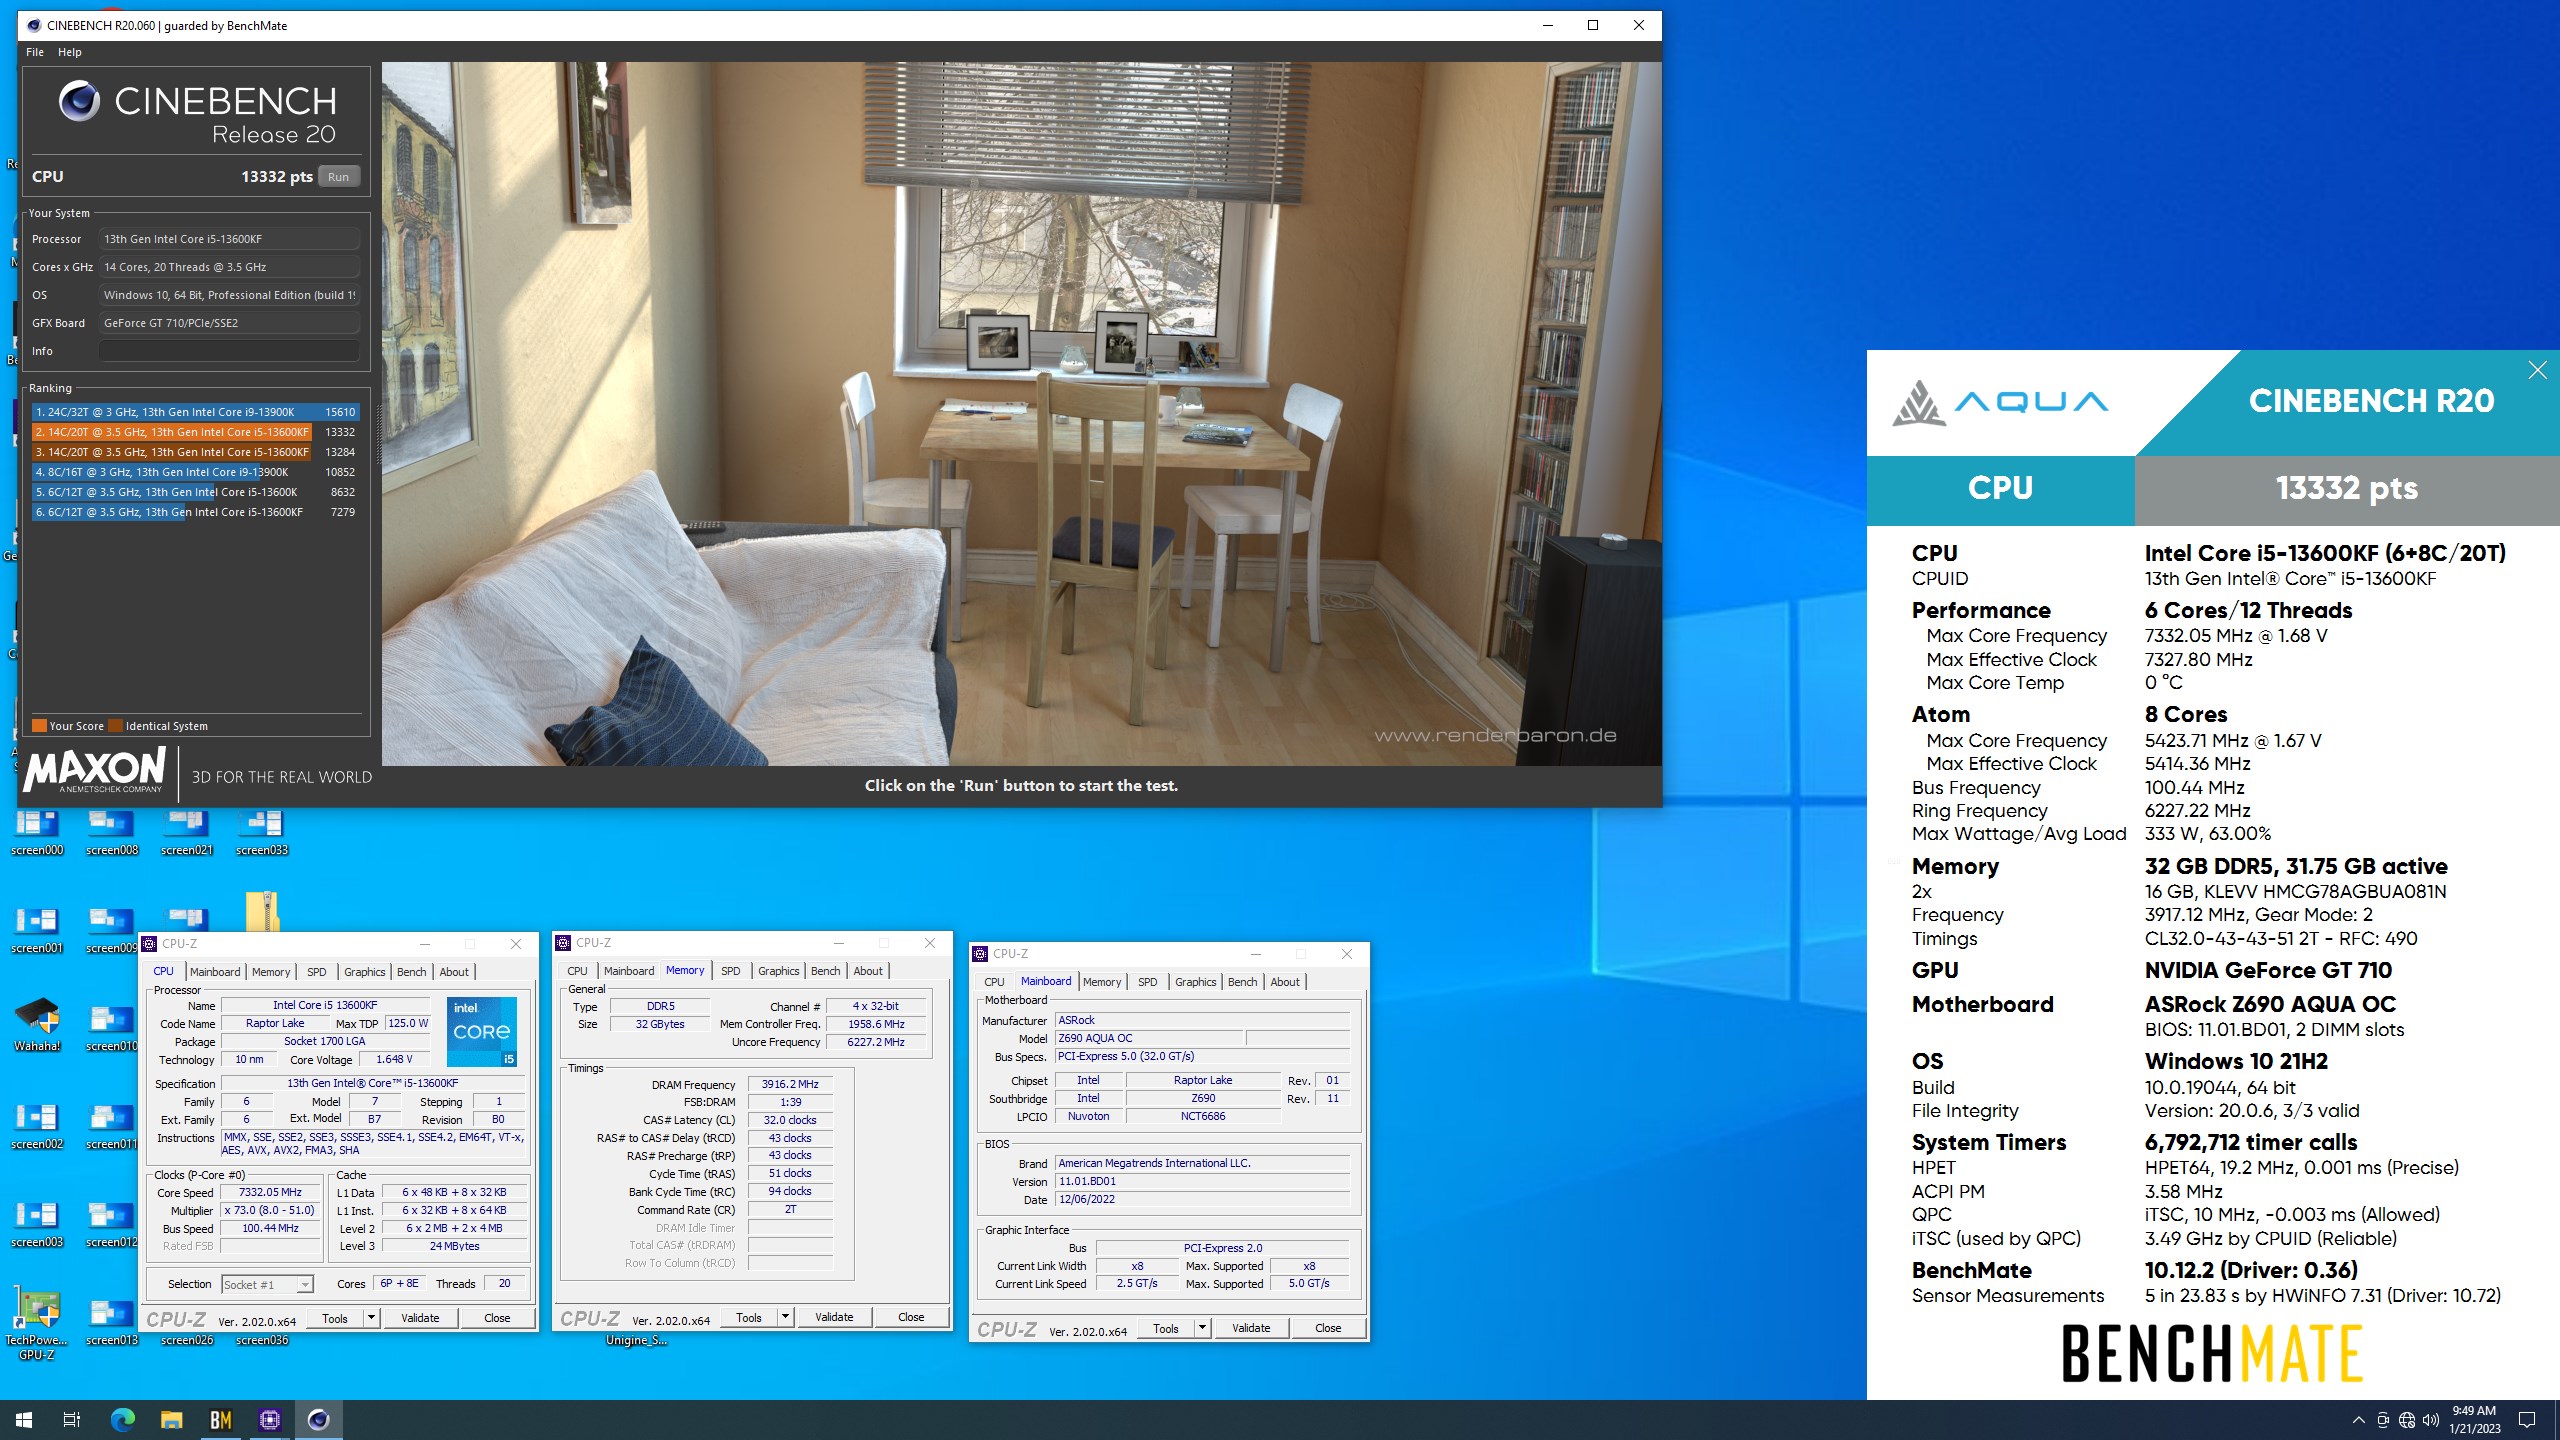Image resolution: width=2560 pixels, height=1440 pixels.
Task: Click the Cinebench rendered room image
Action: (x=1021, y=414)
